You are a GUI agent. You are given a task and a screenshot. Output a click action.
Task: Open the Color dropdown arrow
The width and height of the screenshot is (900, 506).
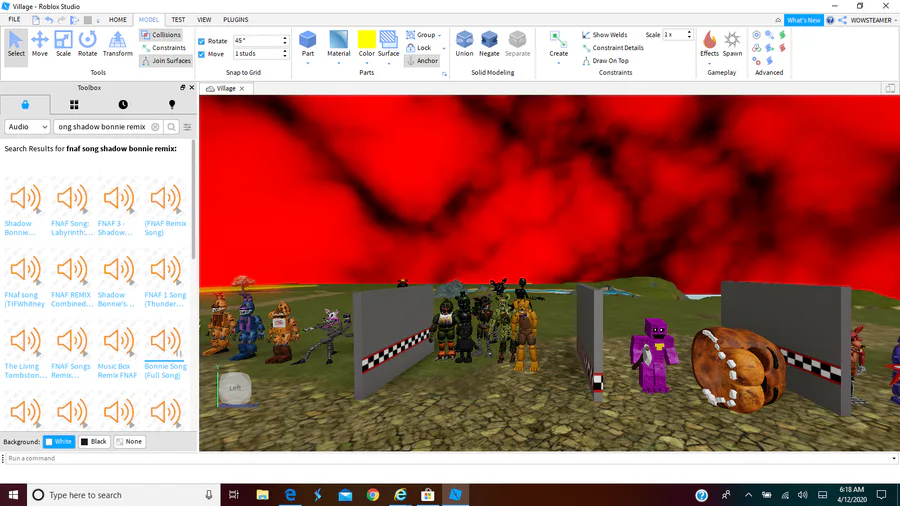(x=367, y=63)
